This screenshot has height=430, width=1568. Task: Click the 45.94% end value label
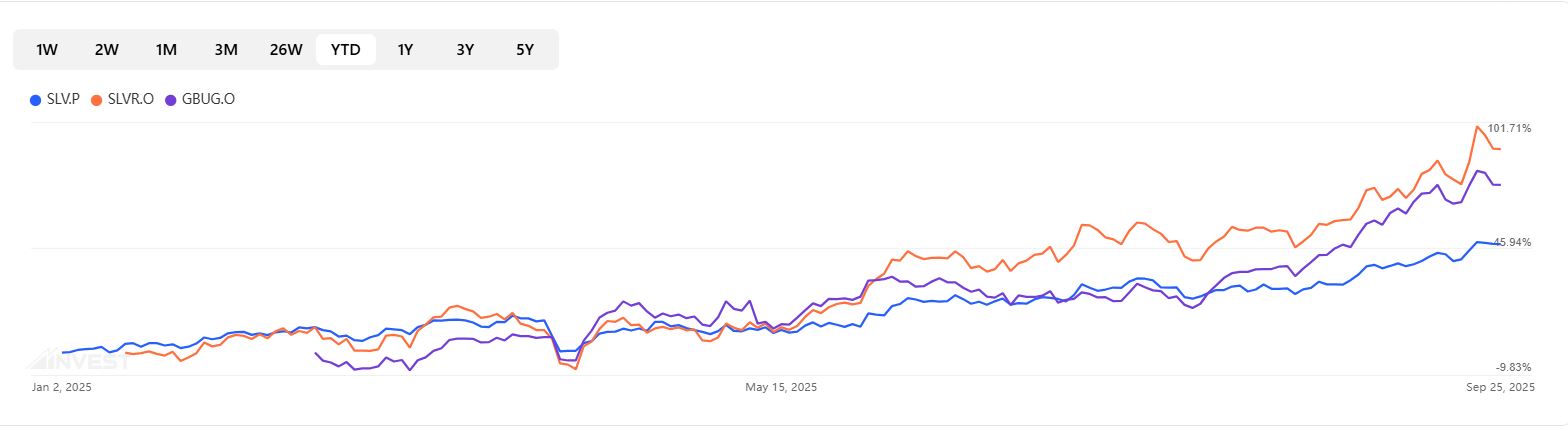tap(1512, 242)
